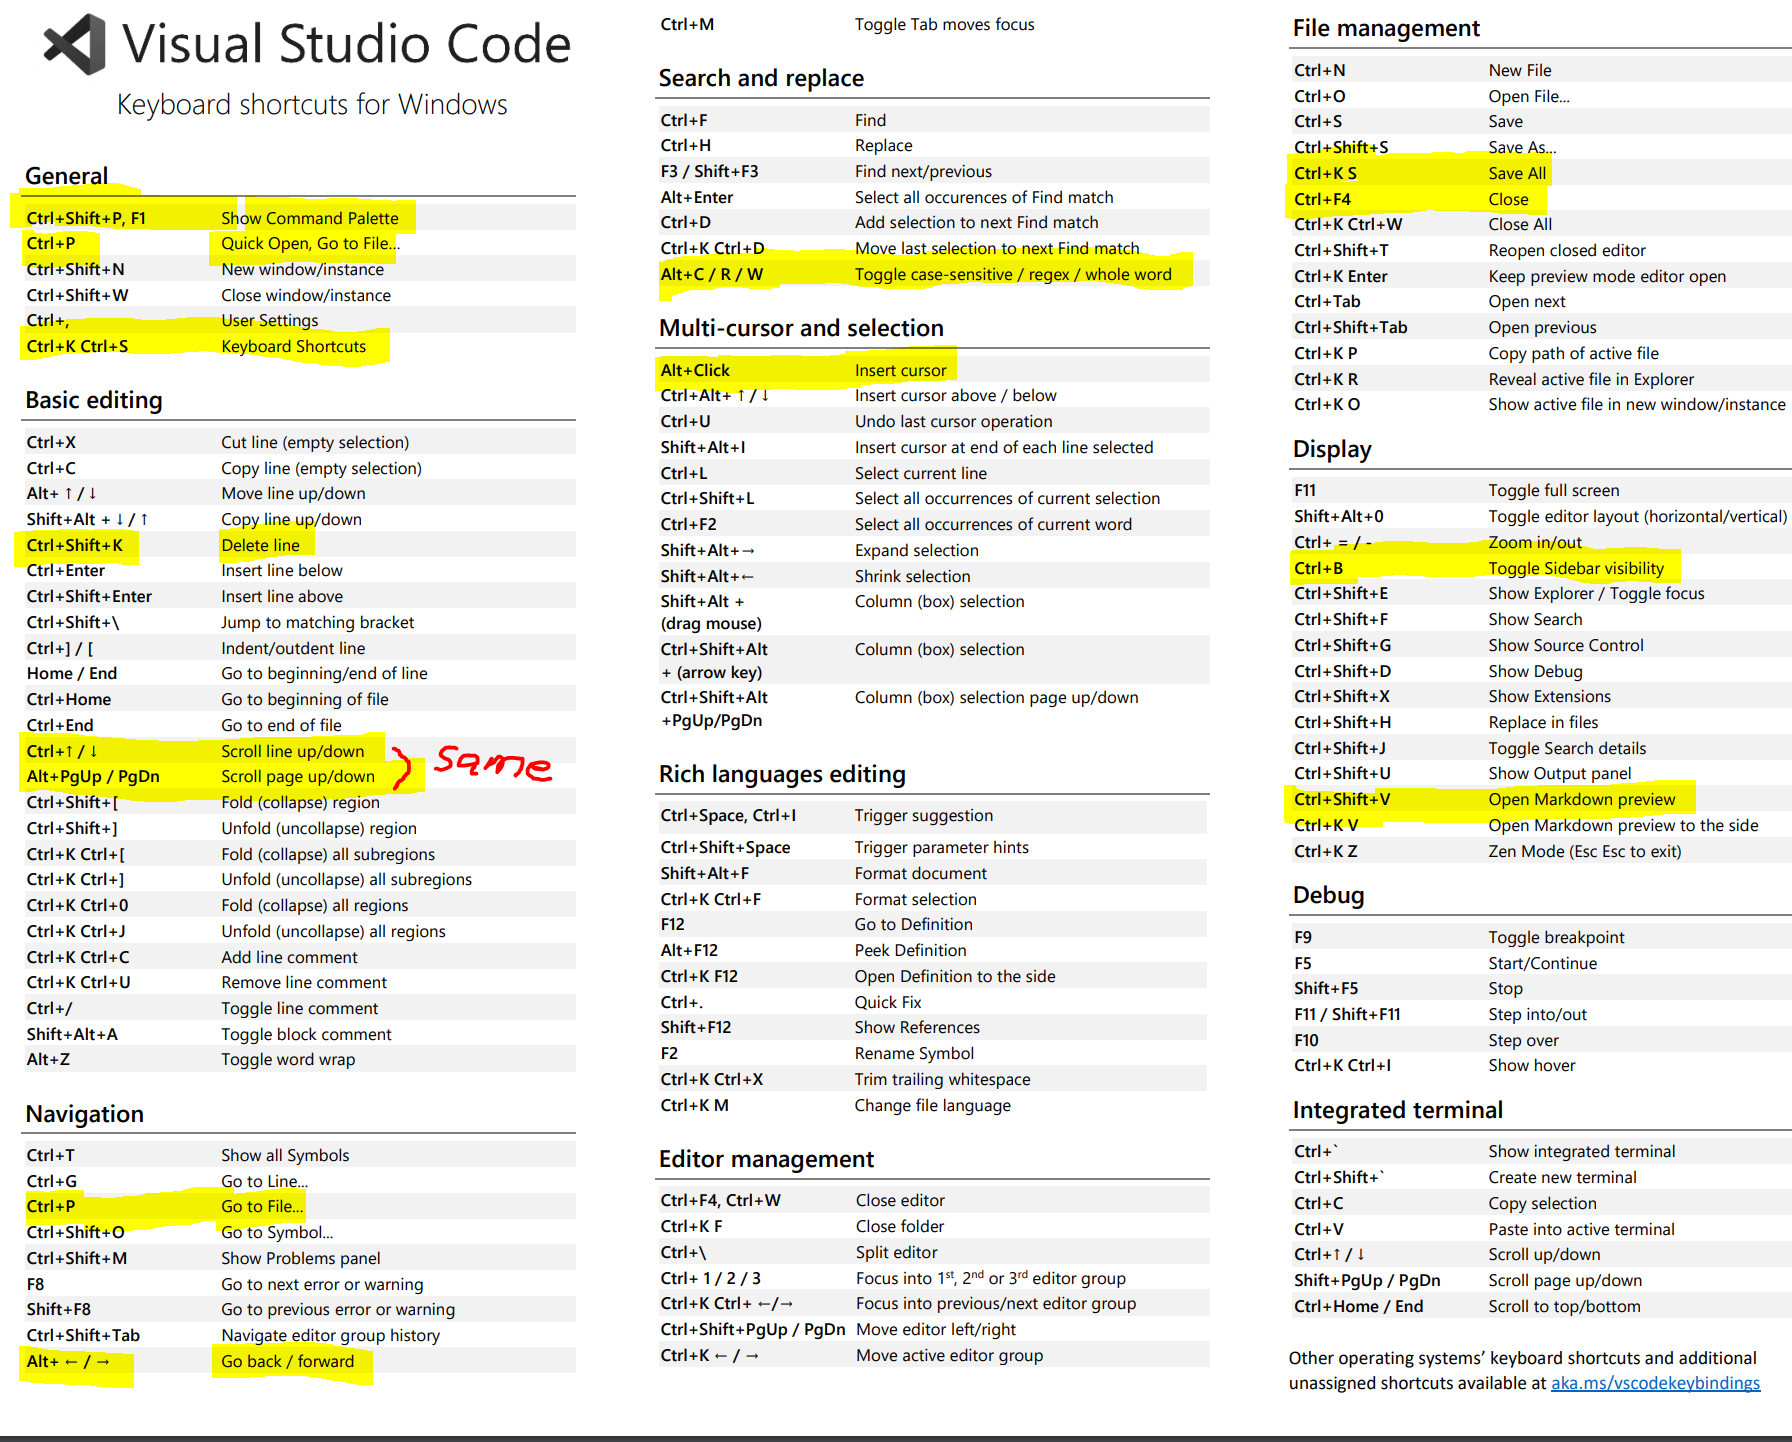The height and width of the screenshot is (1442, 1792).
Task: Click the 'Basic editing' section heading
Action: [94, 400]
